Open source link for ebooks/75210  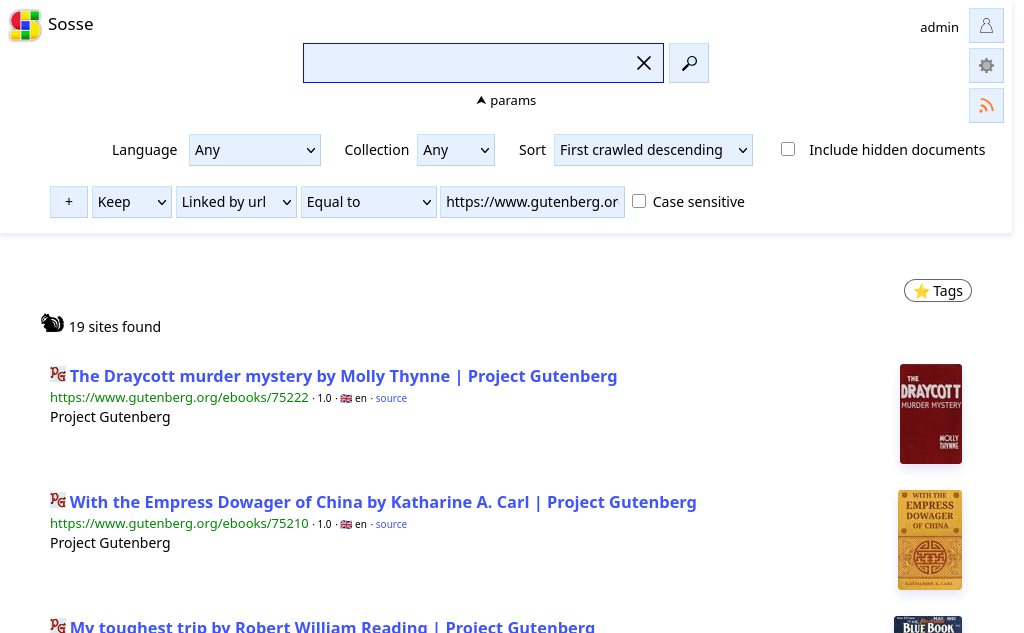tap(391, 525)
